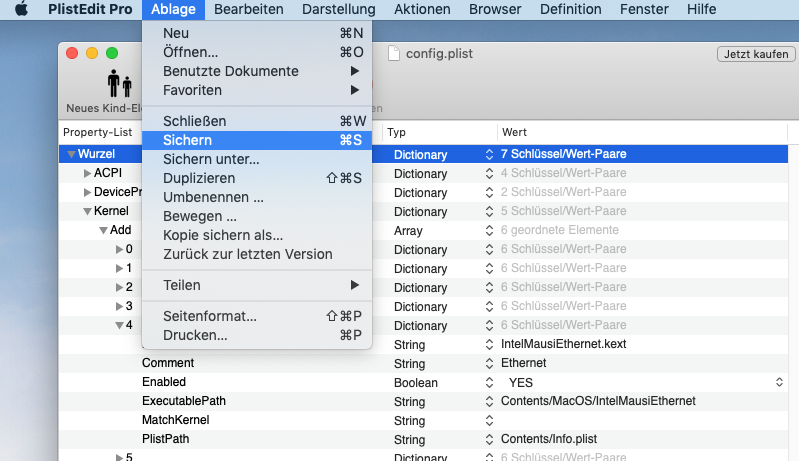This screenshot has width=799, height=461.
Task: Select Sichern unter... menu entry
Action: [x=211, y=159]
